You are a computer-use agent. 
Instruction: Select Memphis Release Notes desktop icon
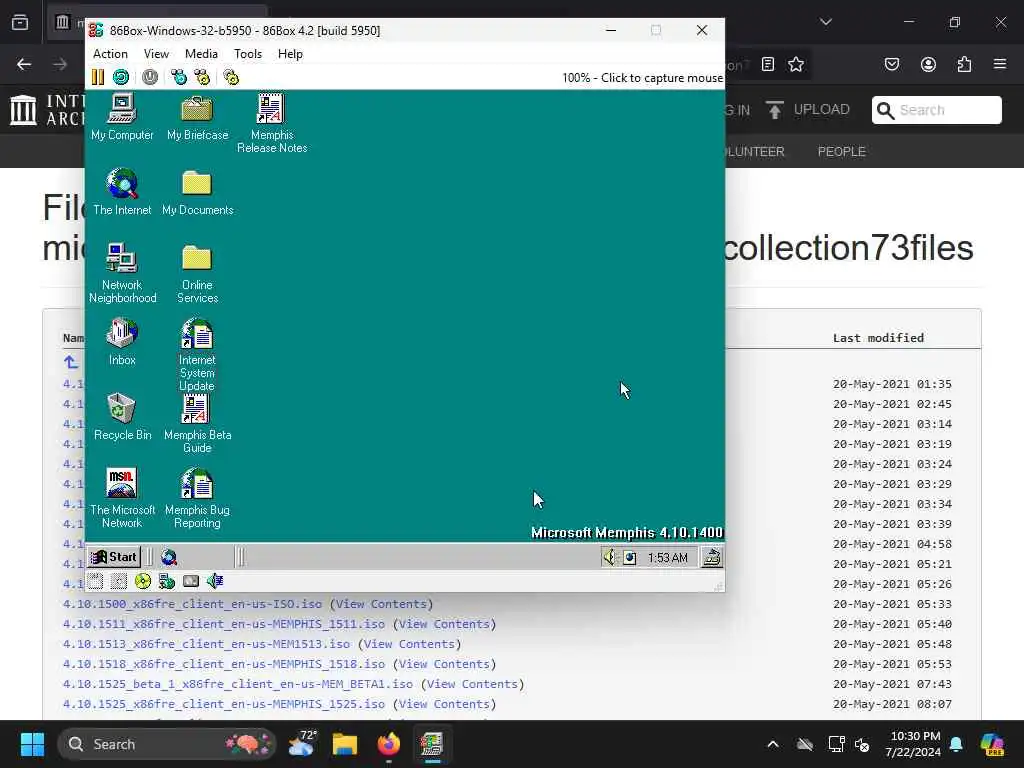click(x=272, y=123)
